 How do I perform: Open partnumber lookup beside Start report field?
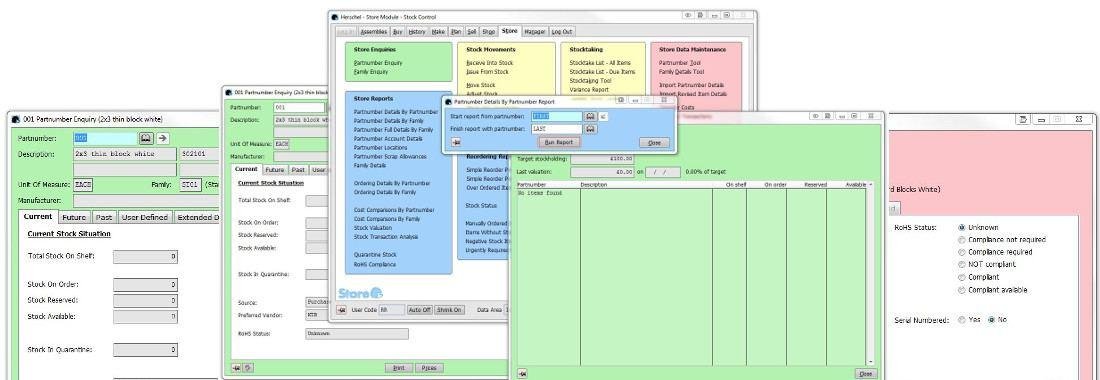pyautogui.click(x=591, y=116)
